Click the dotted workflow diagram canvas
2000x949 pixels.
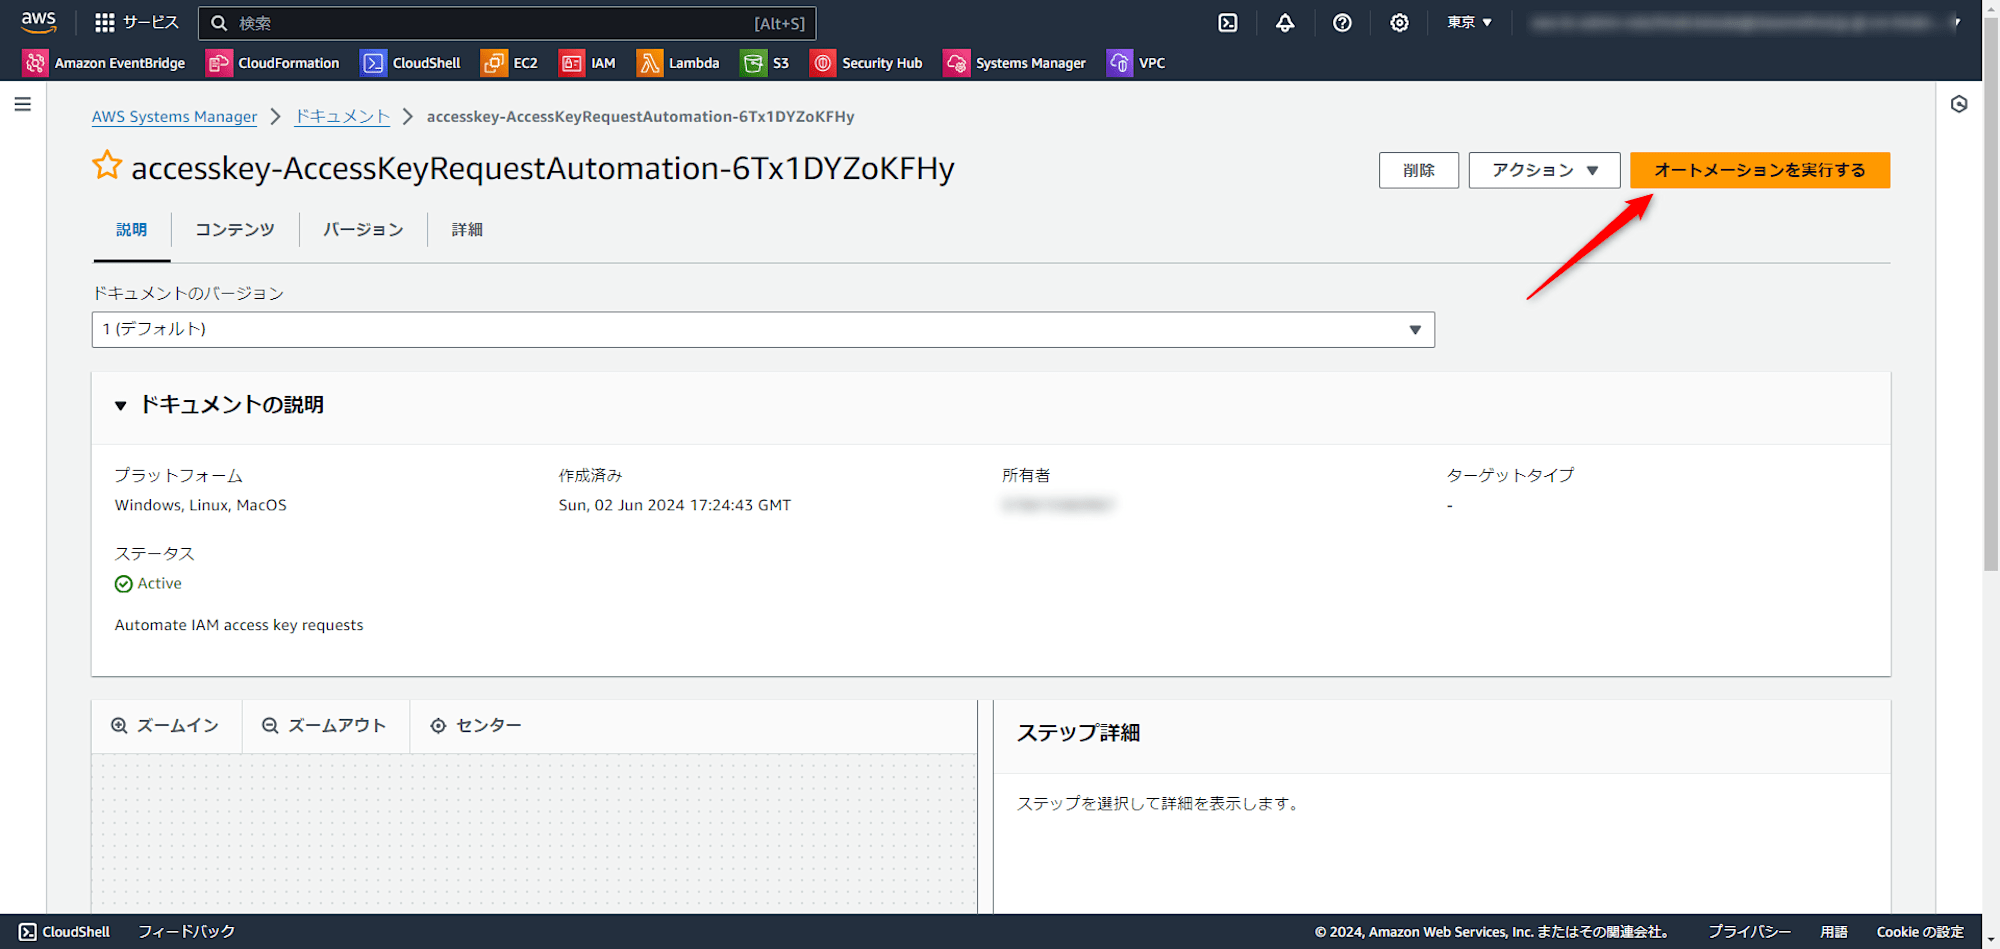click(534, 834)
